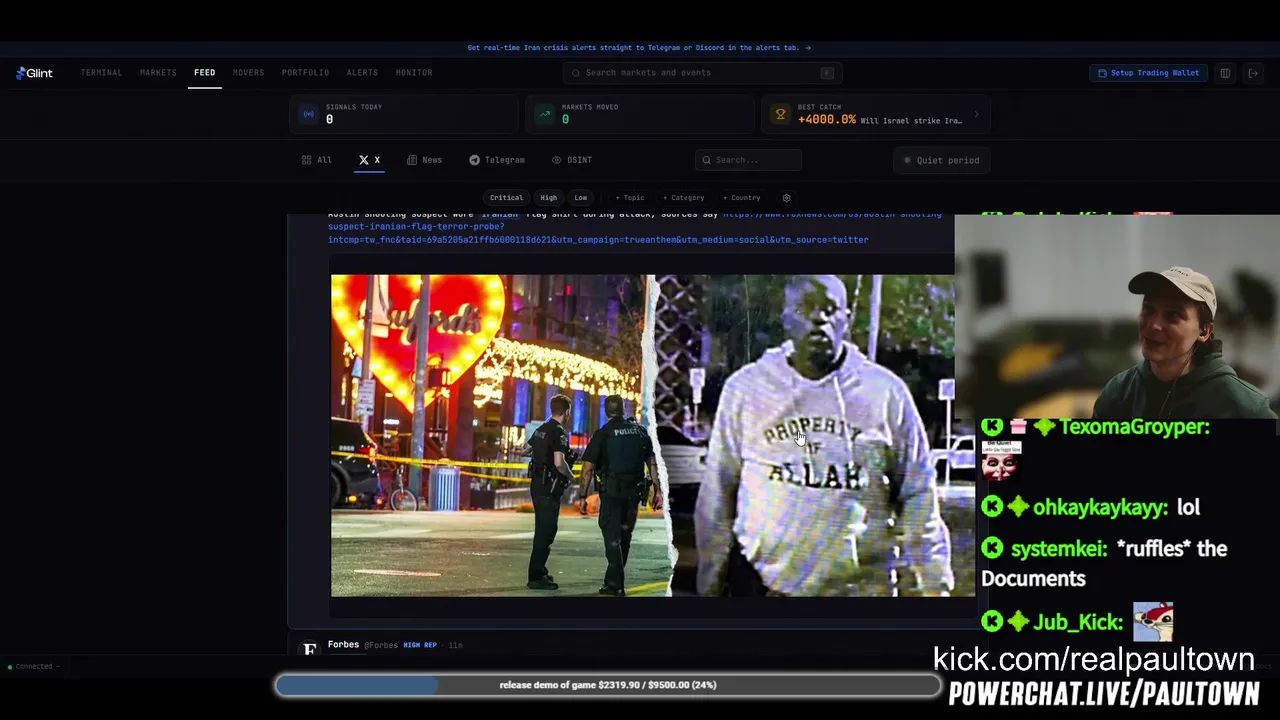1280x720 pixels.
Task: Open the Topic filter dropdown
Action: point(630,198)
